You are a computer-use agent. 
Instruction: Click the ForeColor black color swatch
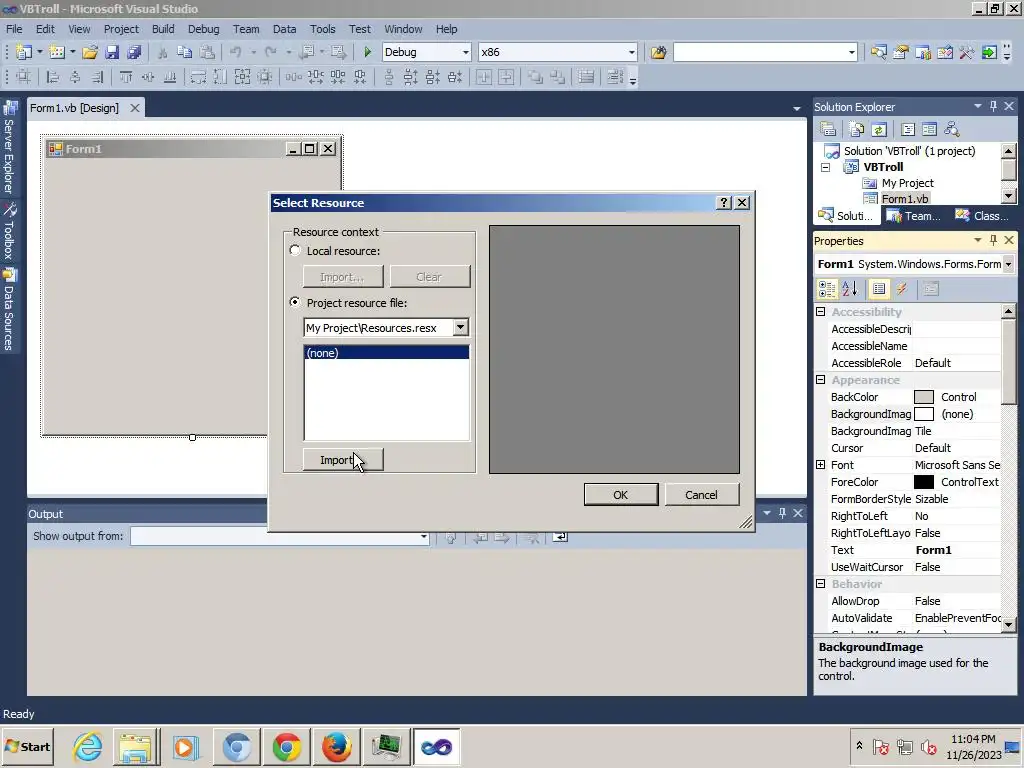click(923, 482)
